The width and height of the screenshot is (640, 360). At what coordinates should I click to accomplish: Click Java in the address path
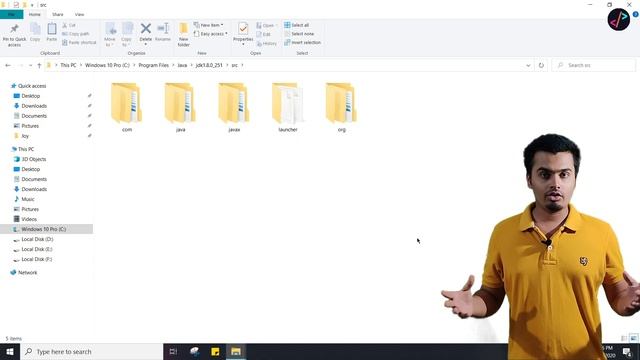[182, 65]
